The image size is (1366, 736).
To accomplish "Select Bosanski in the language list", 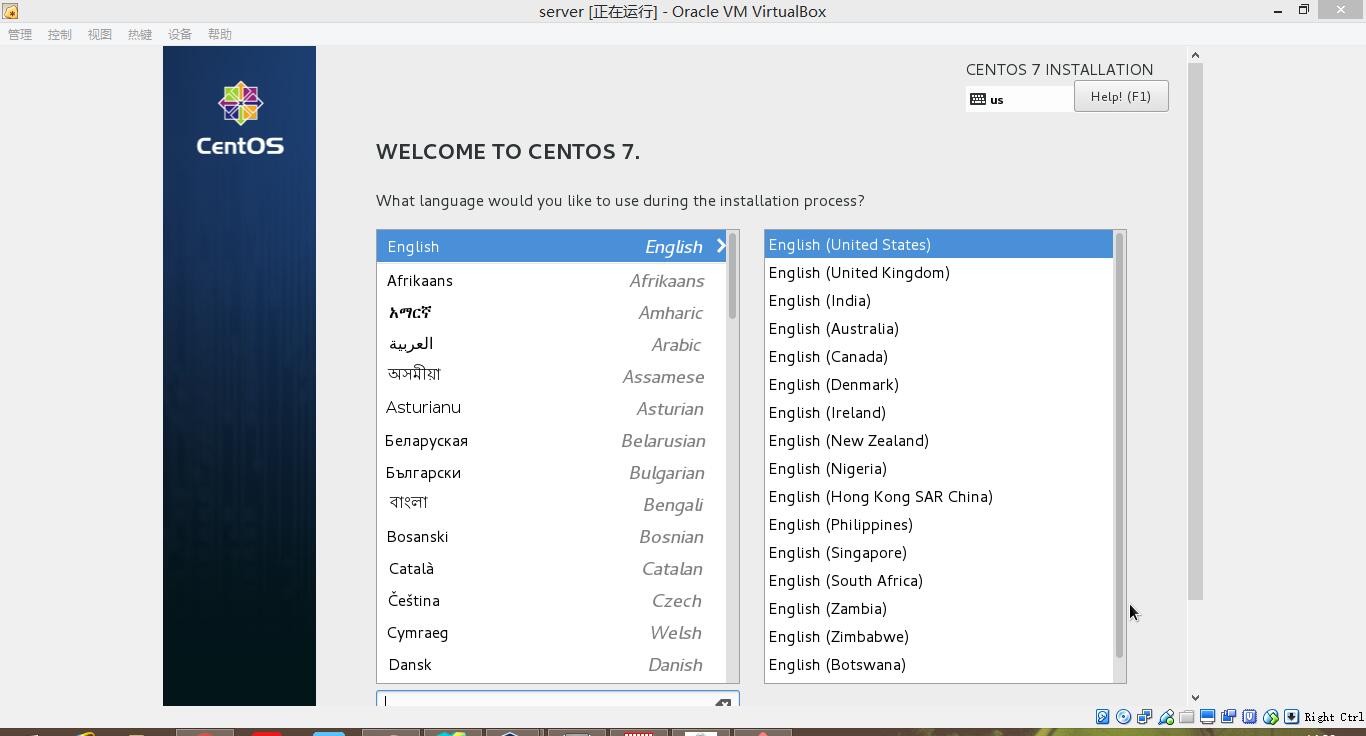I will click(552, 537).
